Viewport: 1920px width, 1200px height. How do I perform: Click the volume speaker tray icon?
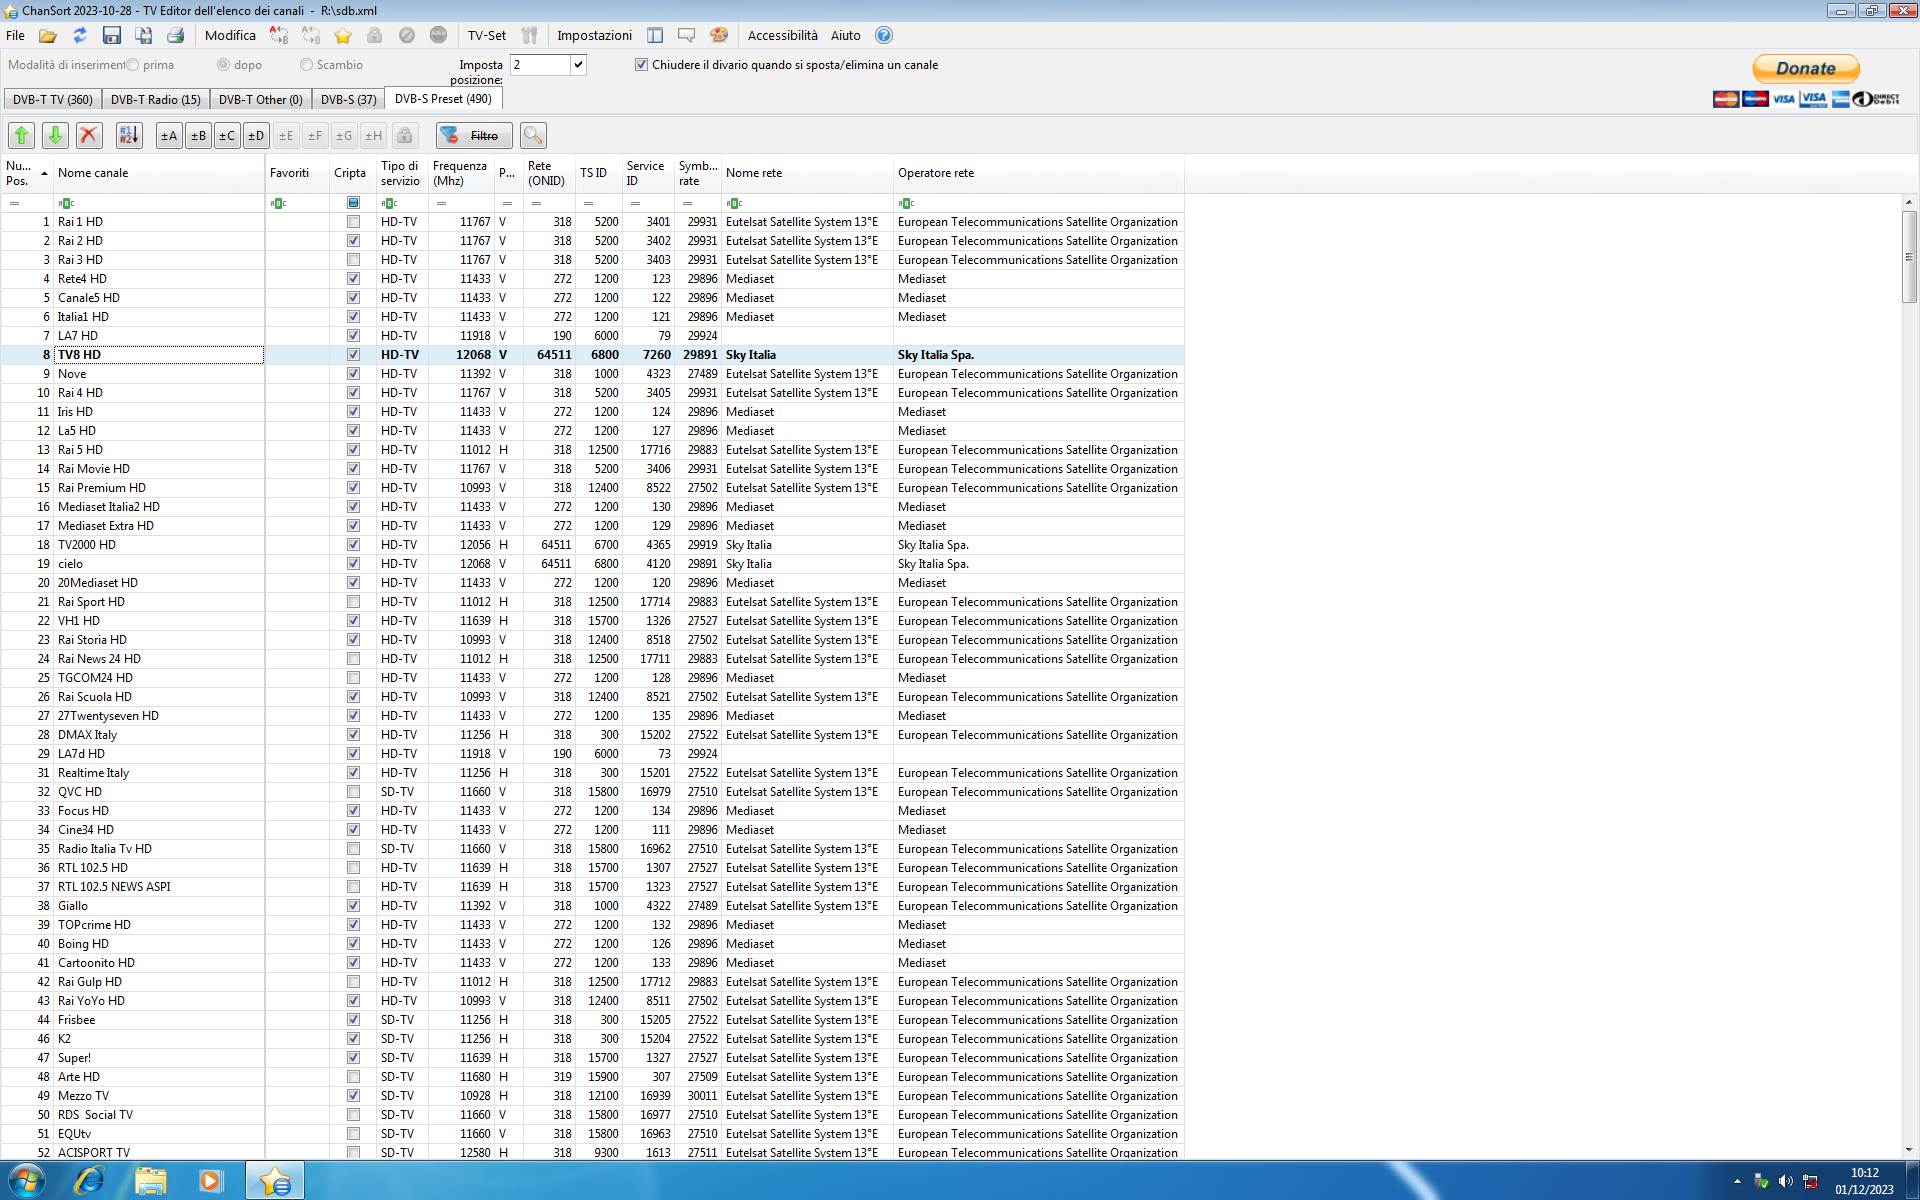(x=1786, y=1181)
